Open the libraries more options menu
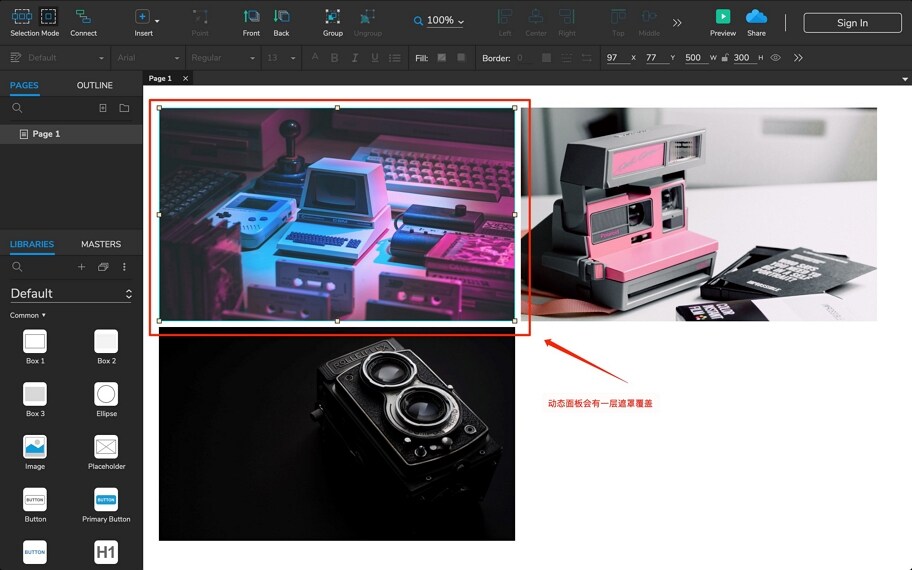 coord(124,267)
